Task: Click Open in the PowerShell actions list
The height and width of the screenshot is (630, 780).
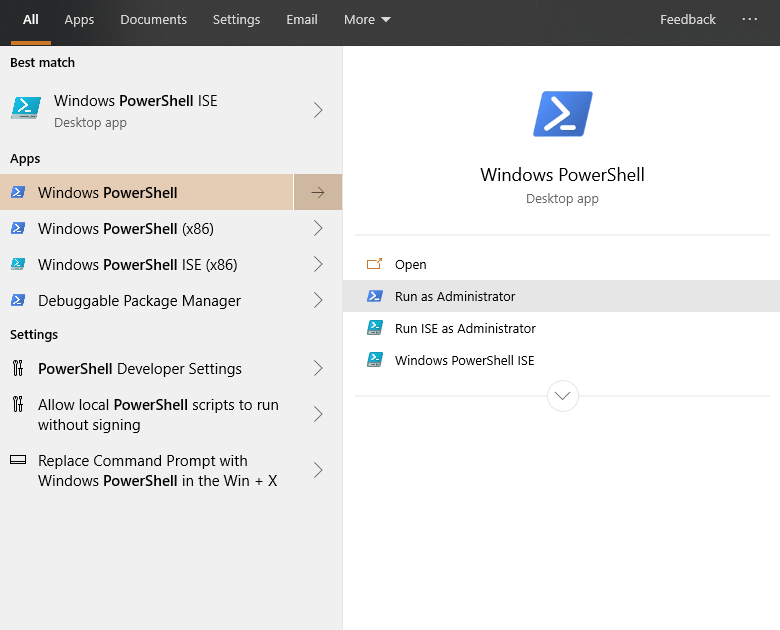Action: click(410, 264)
